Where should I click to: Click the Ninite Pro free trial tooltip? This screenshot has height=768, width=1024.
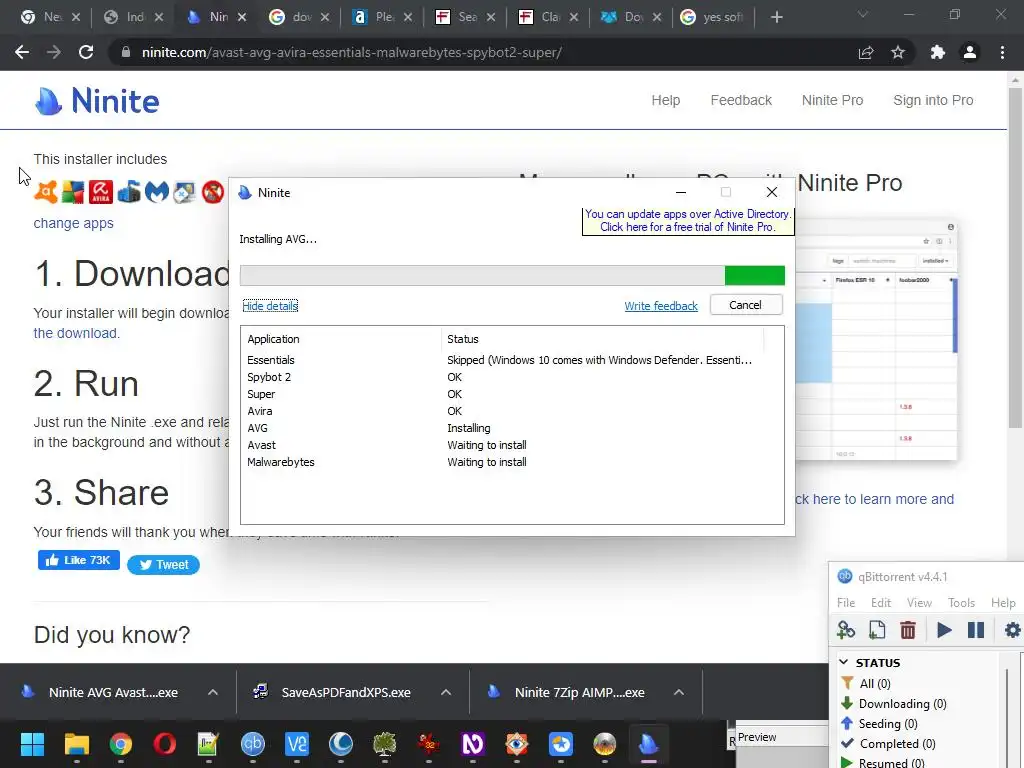pyautogui.click(x=688, y=221)
